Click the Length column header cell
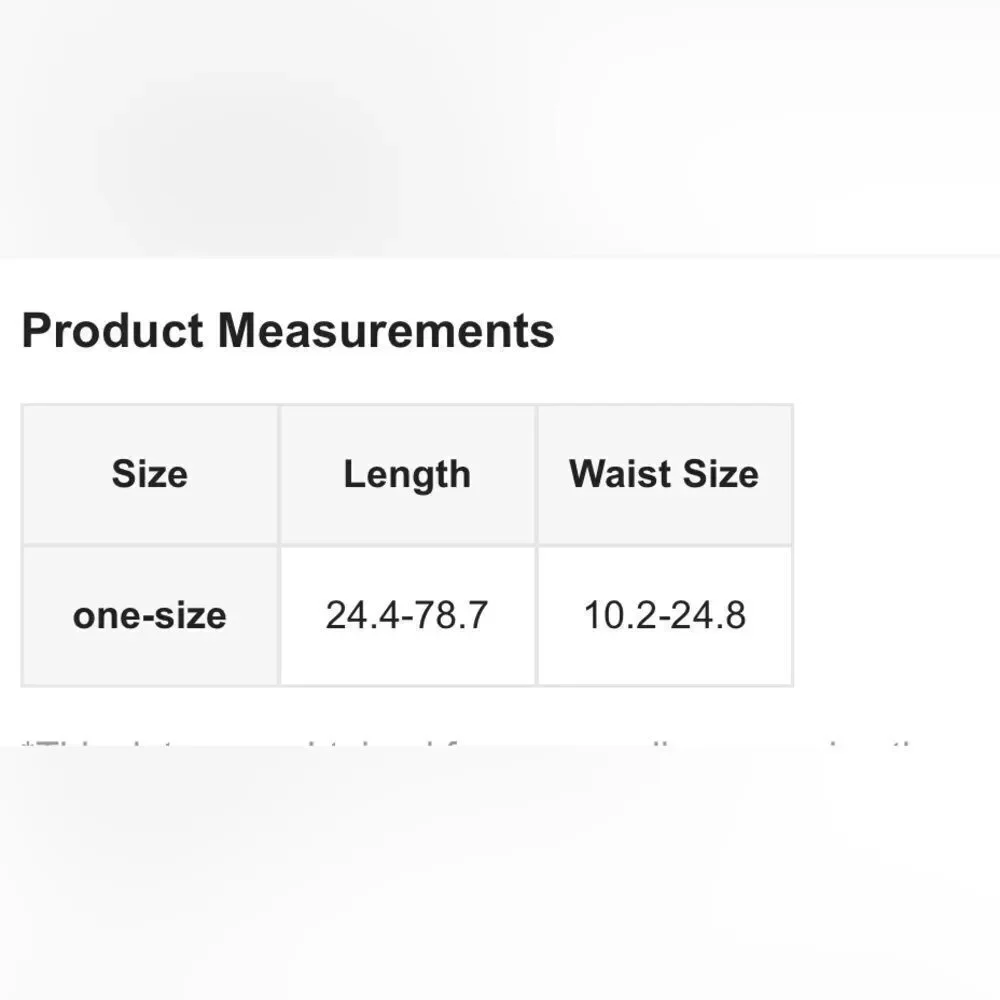This screenshot has width=1000, height=1000. [407, 474]
